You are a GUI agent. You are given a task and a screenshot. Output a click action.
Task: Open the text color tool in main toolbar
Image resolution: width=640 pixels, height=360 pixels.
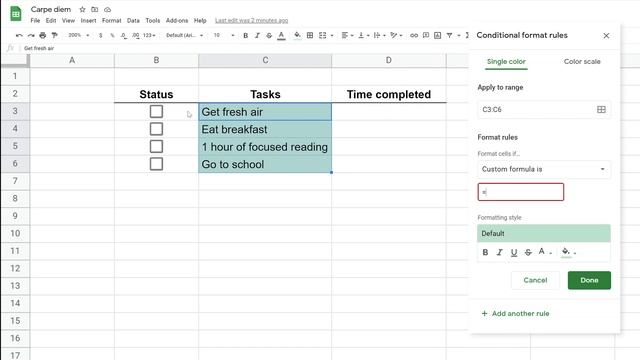281,36
